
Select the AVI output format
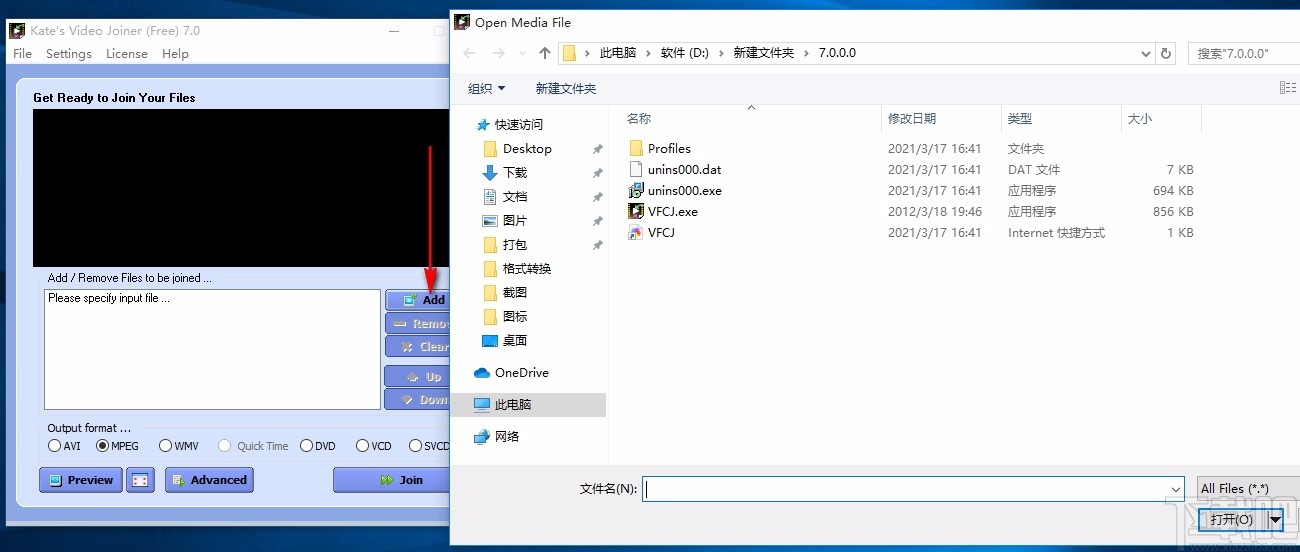pyautogui.click(x=65, y=446)
